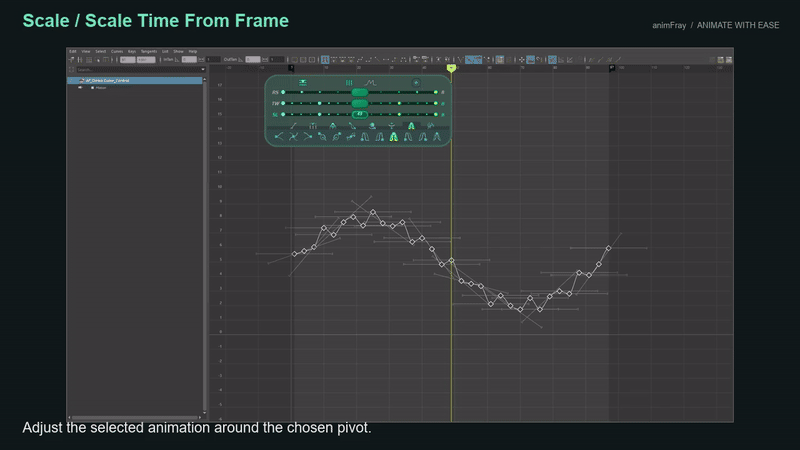Click the circular target icon in the green panel's top-right corner
The width and height of the screenshot is (800, 450).
tap(416, 83)
